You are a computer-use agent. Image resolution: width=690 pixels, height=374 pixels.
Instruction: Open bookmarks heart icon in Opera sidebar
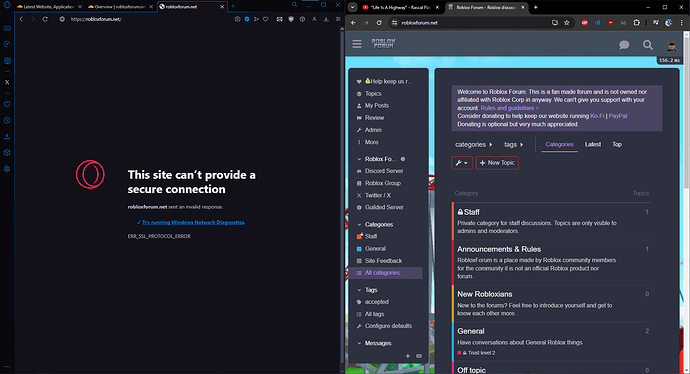tap(7, 104)
